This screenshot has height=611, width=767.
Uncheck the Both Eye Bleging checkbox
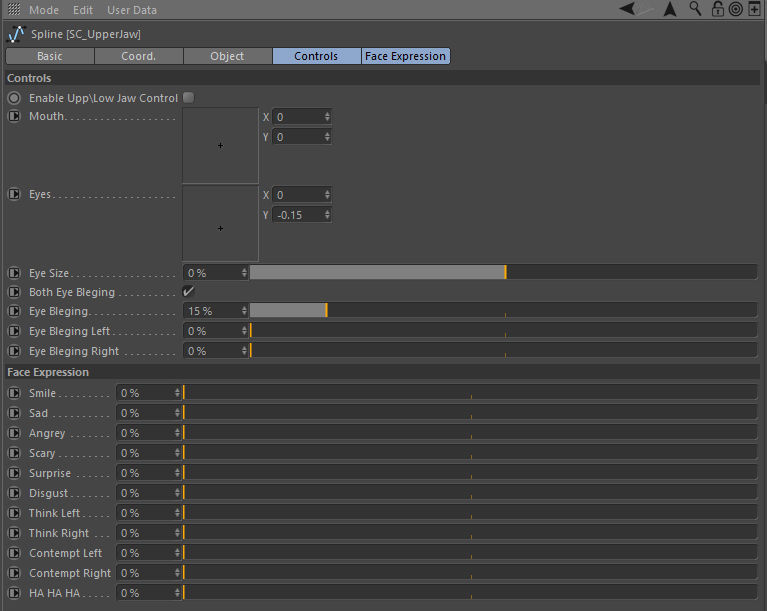[x=188, y=291]
